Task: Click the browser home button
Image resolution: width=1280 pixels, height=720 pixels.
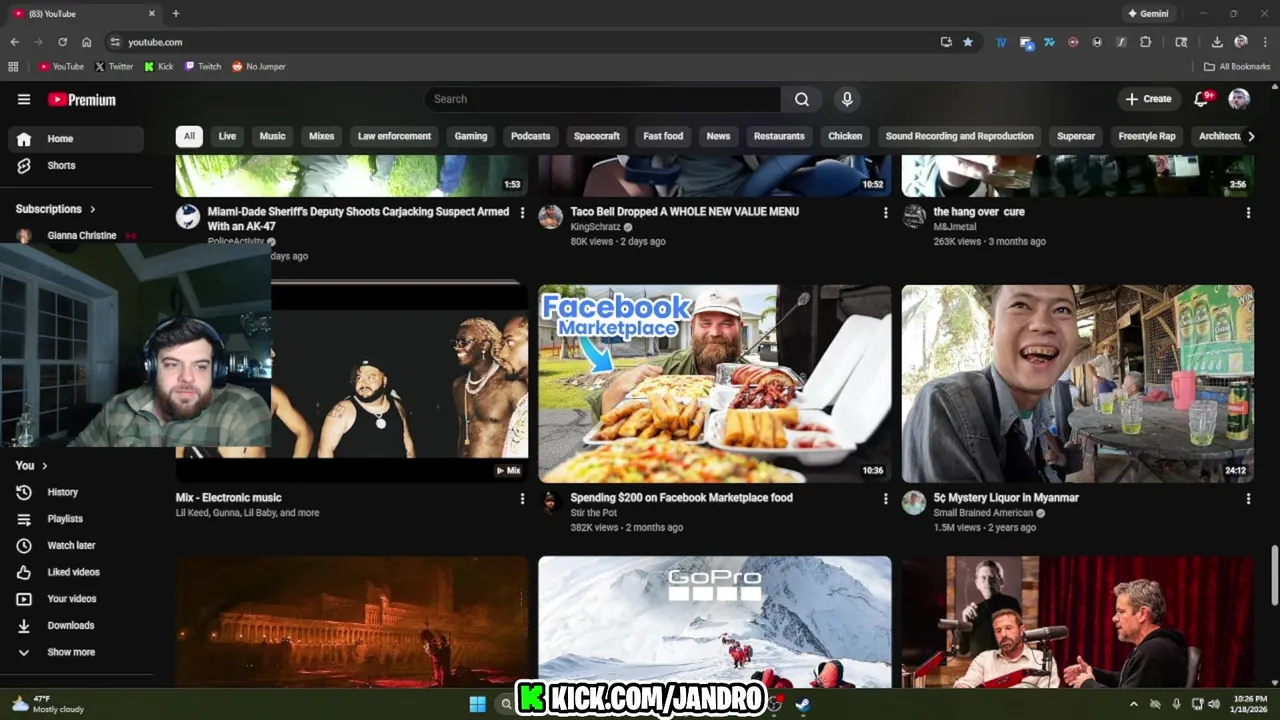Action: pyautogui.click(x=87, y=42)
